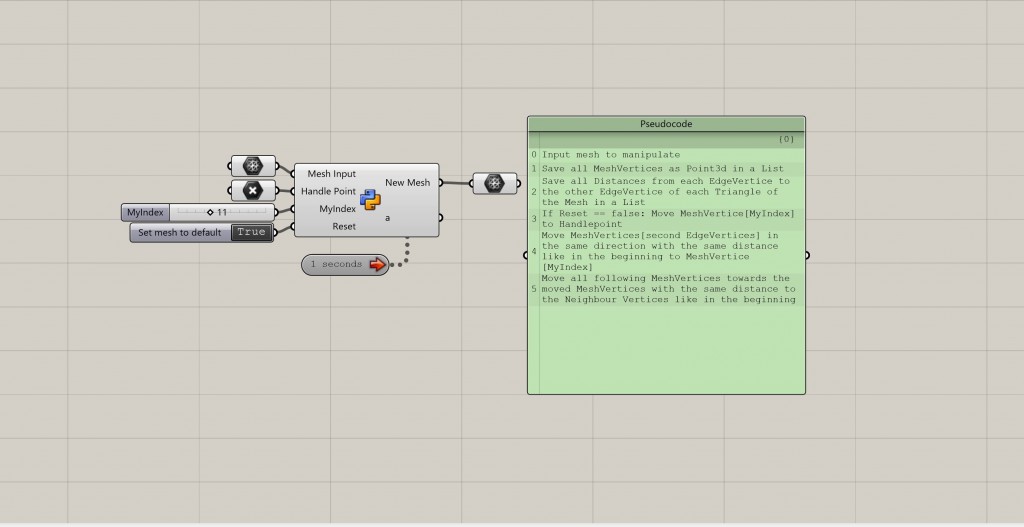1024x527 pixels.
Task: Click the Pseudocode panel title bar
Action: (x=666, y=124)
